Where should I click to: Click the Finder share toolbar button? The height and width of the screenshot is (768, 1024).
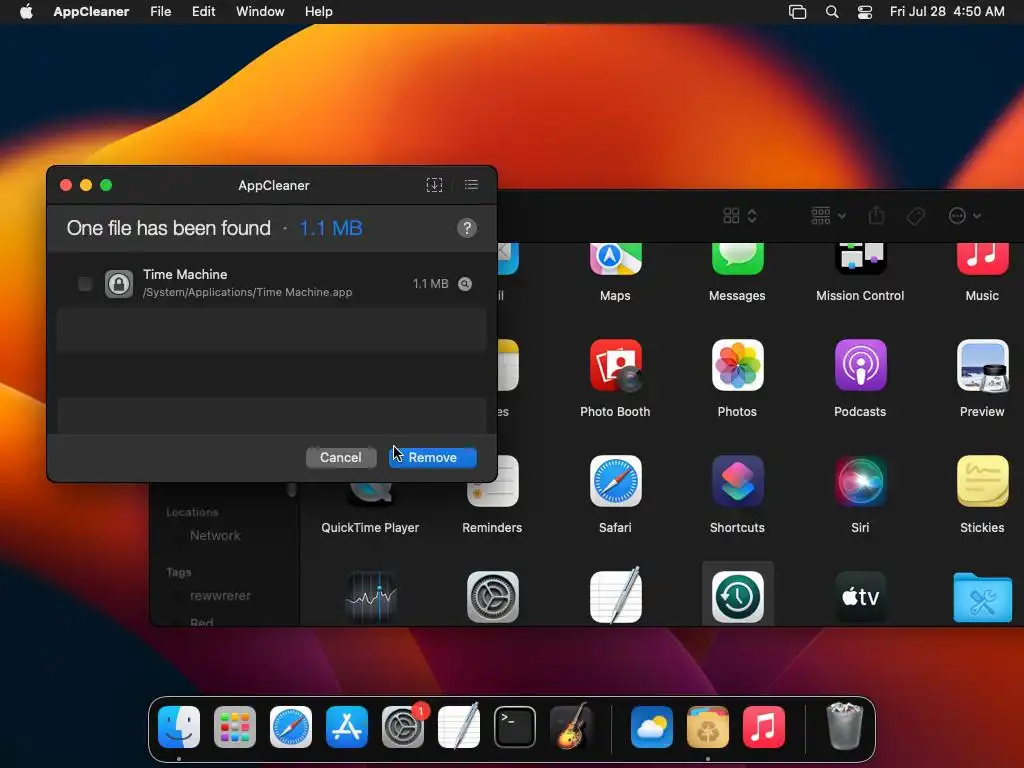coord(876,216)
